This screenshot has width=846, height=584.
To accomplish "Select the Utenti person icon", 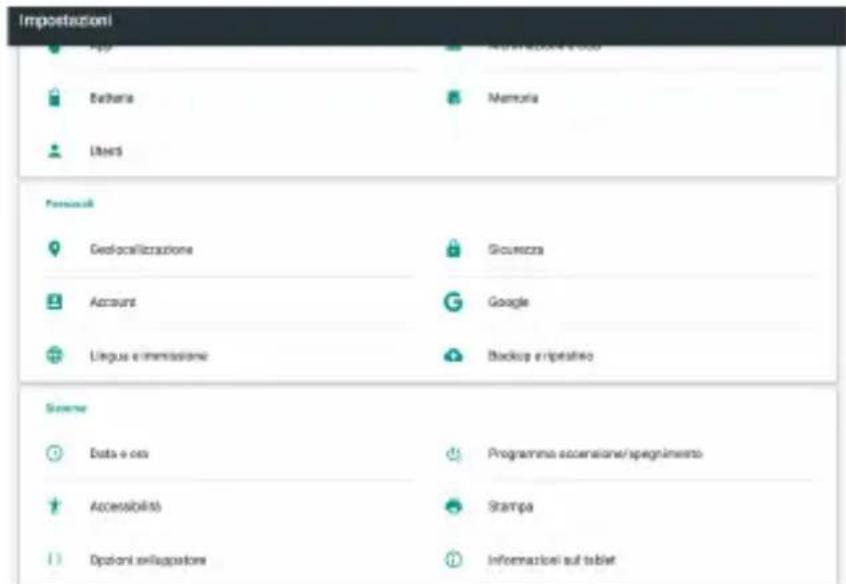I will point(54,151).
